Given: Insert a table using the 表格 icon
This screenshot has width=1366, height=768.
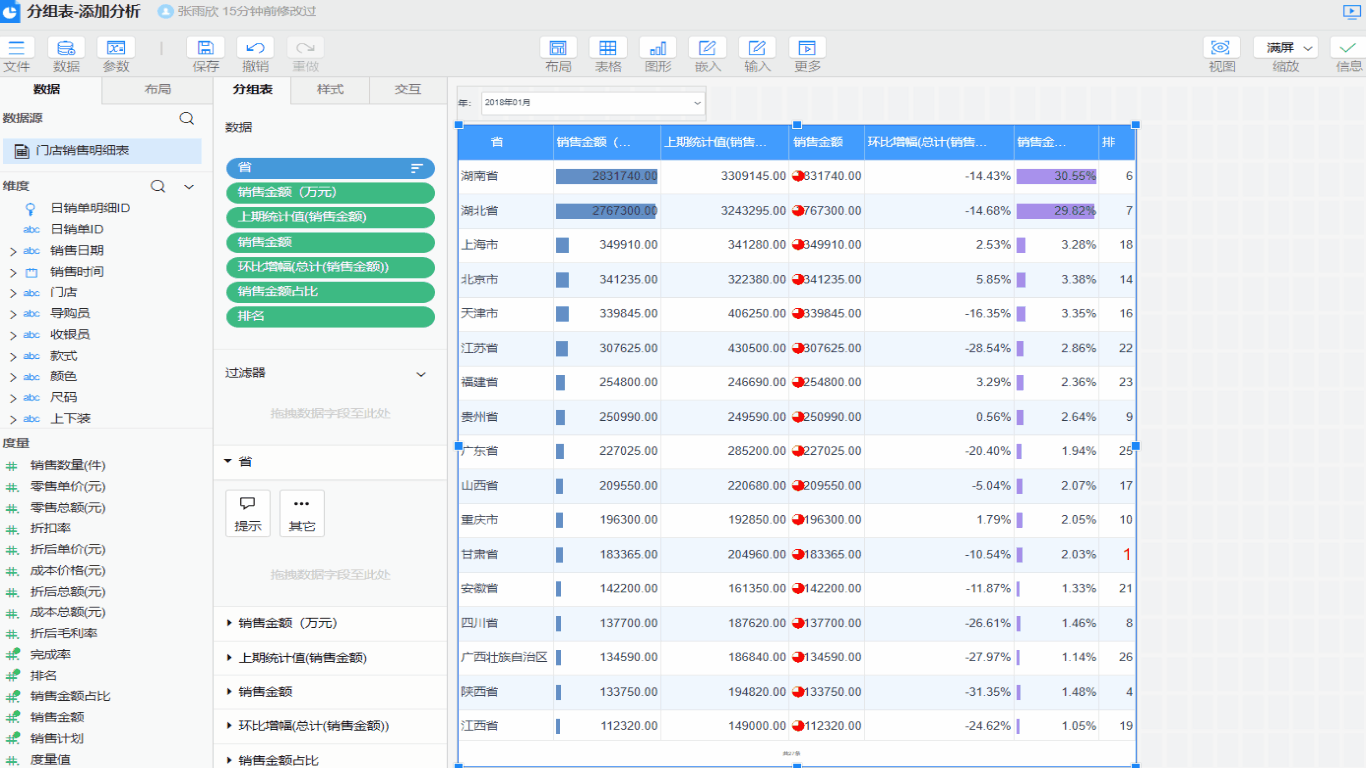Looking at the screenshot, I should click(x=608, y=48).
